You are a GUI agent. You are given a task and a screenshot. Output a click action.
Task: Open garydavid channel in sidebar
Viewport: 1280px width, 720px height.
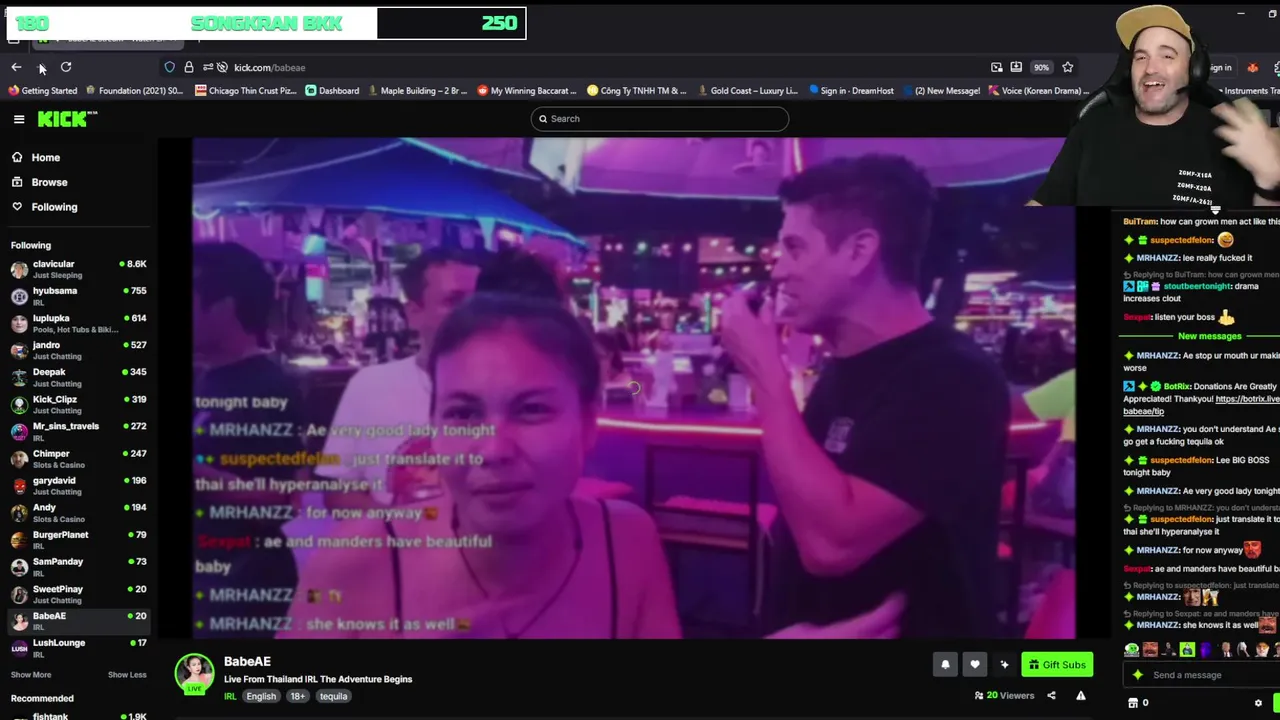(78, 485)
